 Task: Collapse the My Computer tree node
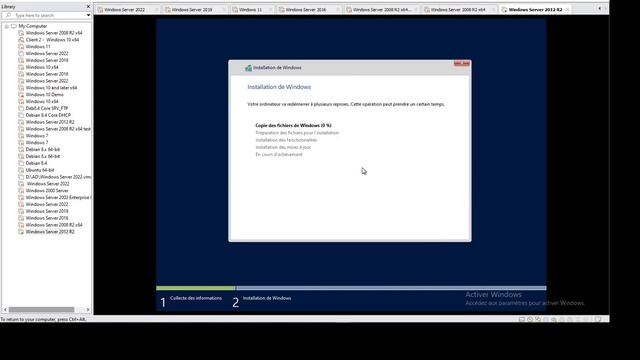[x=7, y=26]
